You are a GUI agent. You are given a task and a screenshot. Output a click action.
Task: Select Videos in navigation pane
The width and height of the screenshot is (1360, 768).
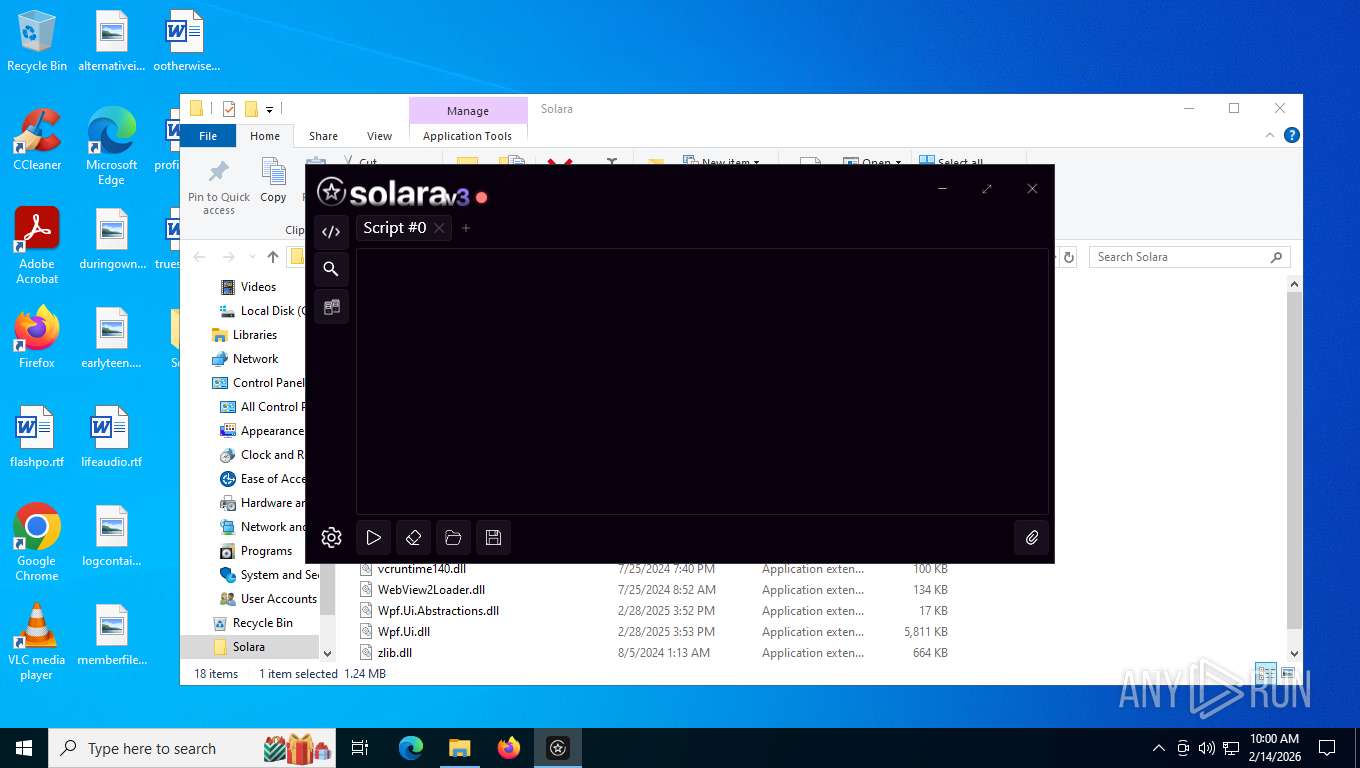(x=258, y=287)
